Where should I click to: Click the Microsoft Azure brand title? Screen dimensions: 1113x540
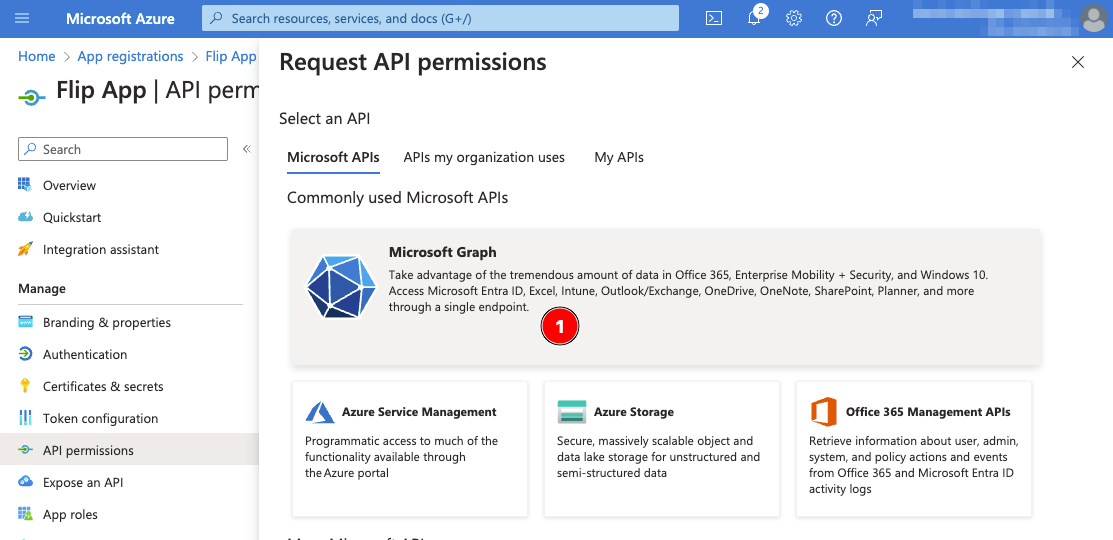[120, 18]
